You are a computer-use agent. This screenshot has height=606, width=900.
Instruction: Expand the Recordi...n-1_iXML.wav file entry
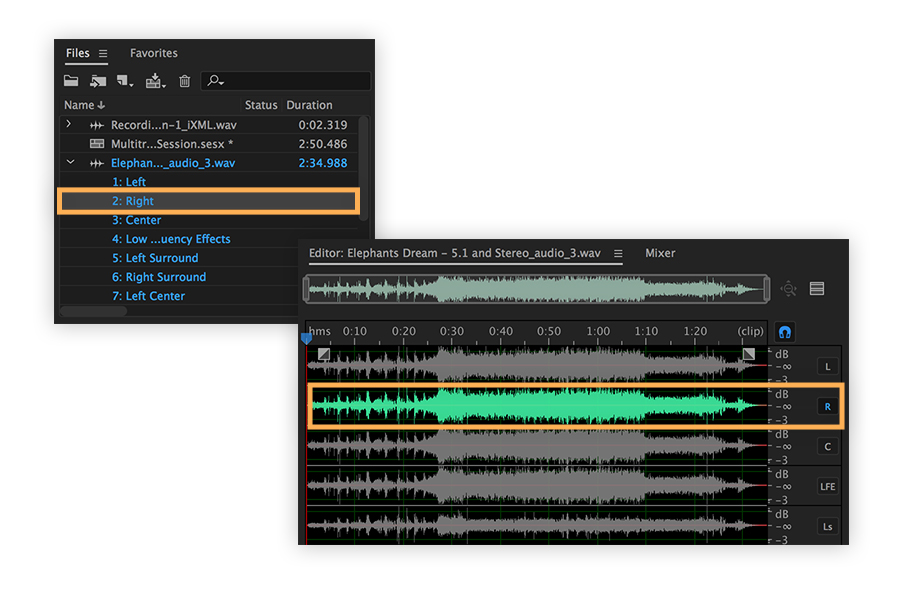(x=70, y=124)
